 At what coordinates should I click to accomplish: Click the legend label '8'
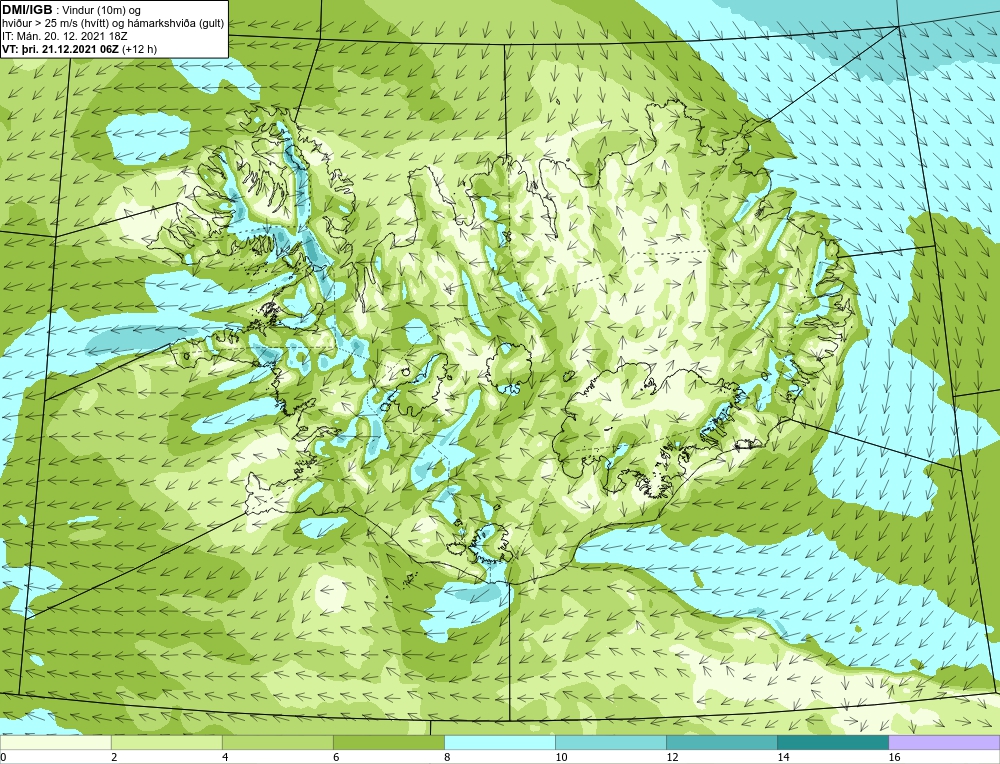pyautogui.click(x=447, y=757)
